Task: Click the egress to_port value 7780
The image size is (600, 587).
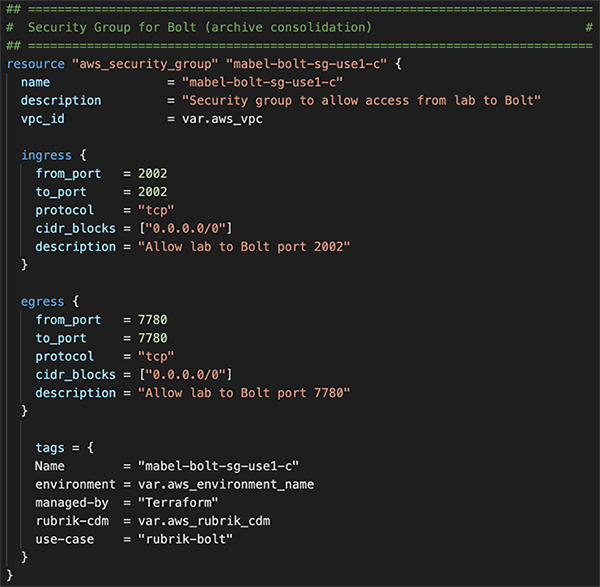Action: (x=153, y=338)
